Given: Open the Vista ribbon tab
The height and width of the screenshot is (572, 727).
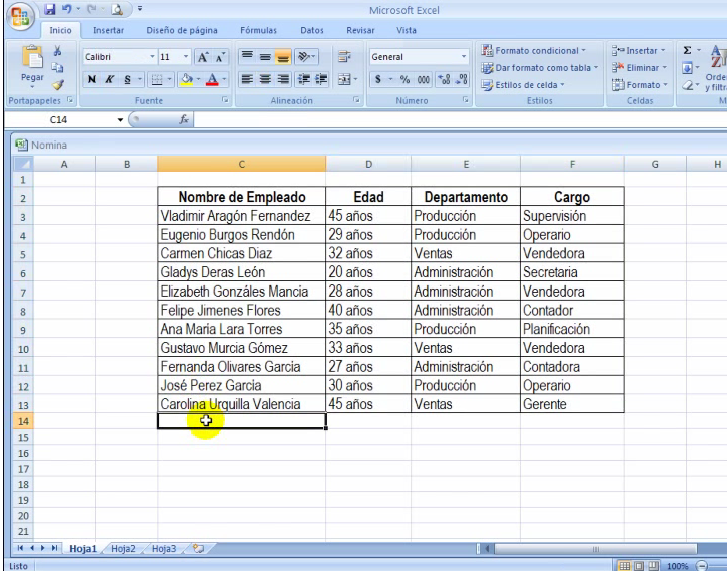Looking at the screenshot, I should click(406, 30).
